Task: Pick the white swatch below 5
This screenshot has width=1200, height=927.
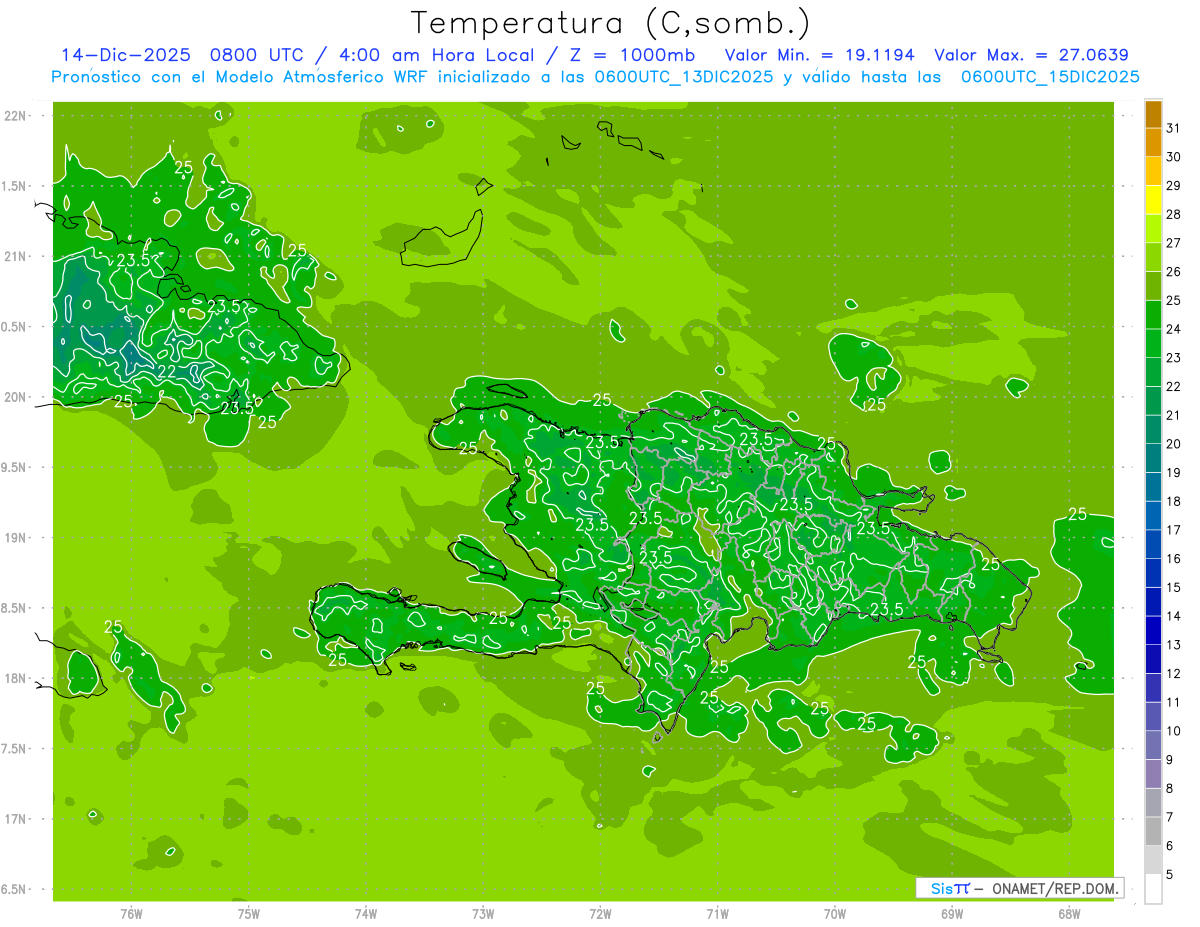Action: [1153, 889]
